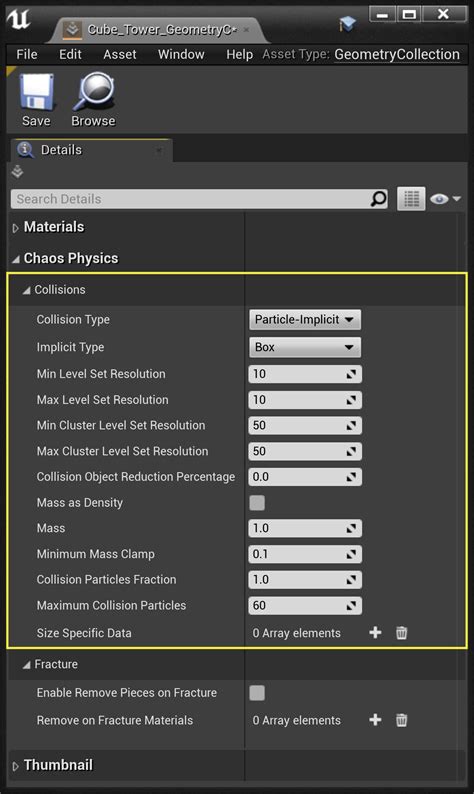The width and height of the screenshot is (474, 794).
Task: Open the Asset menu
Action: click(120, 54)
